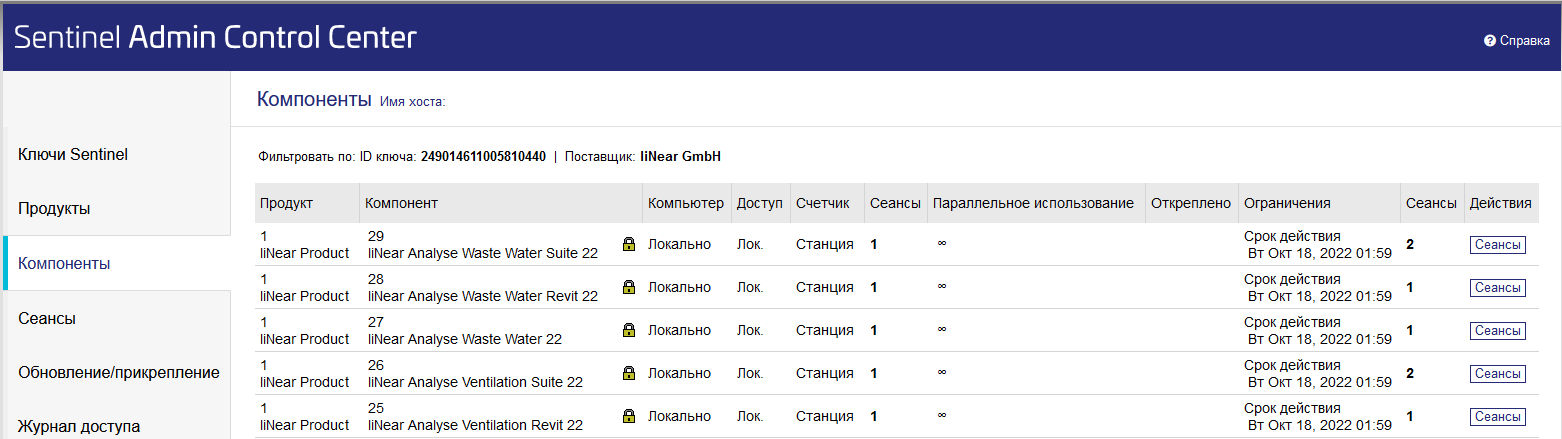Click liNear Analyse Waste Water 22 text

coord(465,339)
